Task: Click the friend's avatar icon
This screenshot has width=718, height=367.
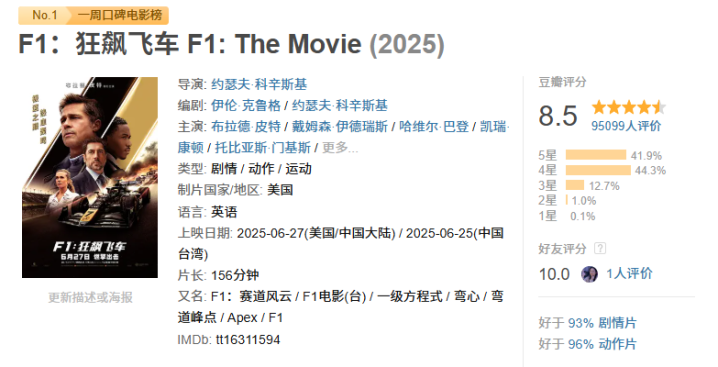Action: (589, 274)
